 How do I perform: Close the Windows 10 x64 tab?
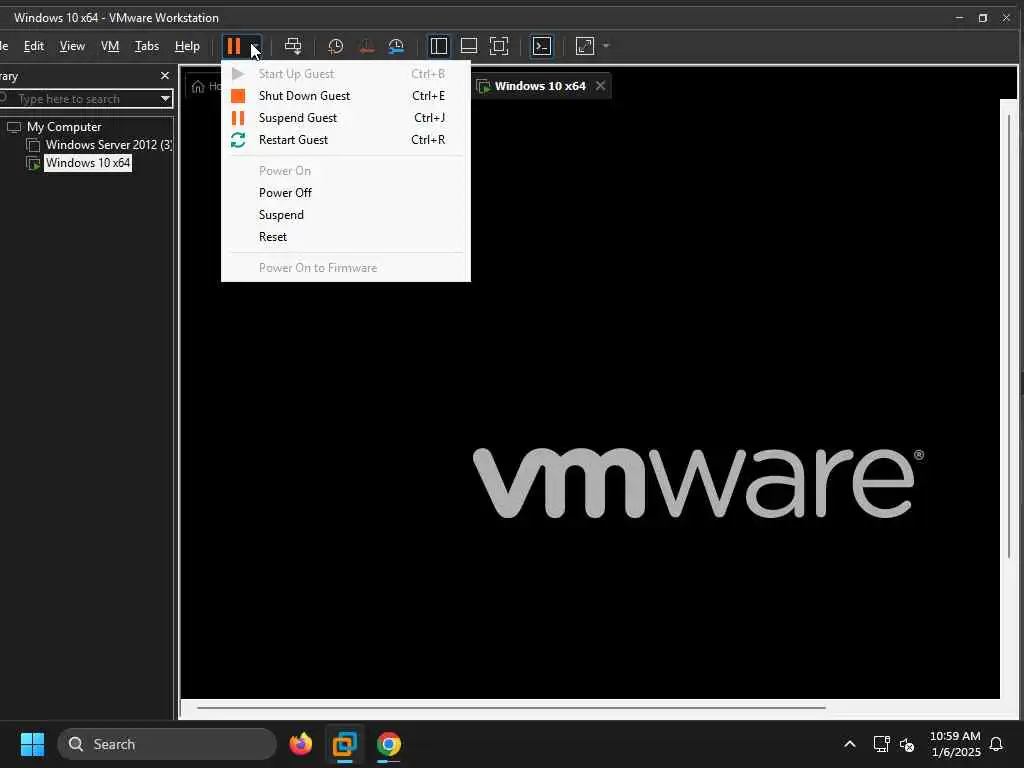600,86
